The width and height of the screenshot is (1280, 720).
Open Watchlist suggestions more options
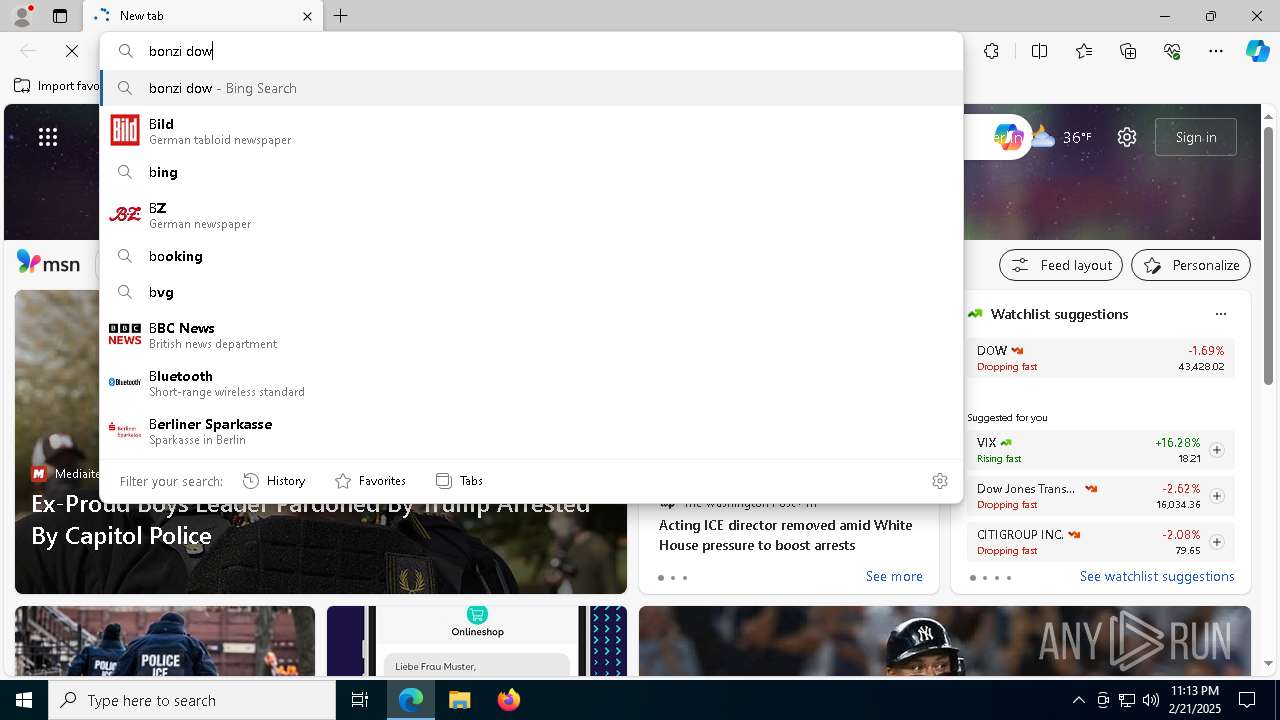[x=1220, y=314]
